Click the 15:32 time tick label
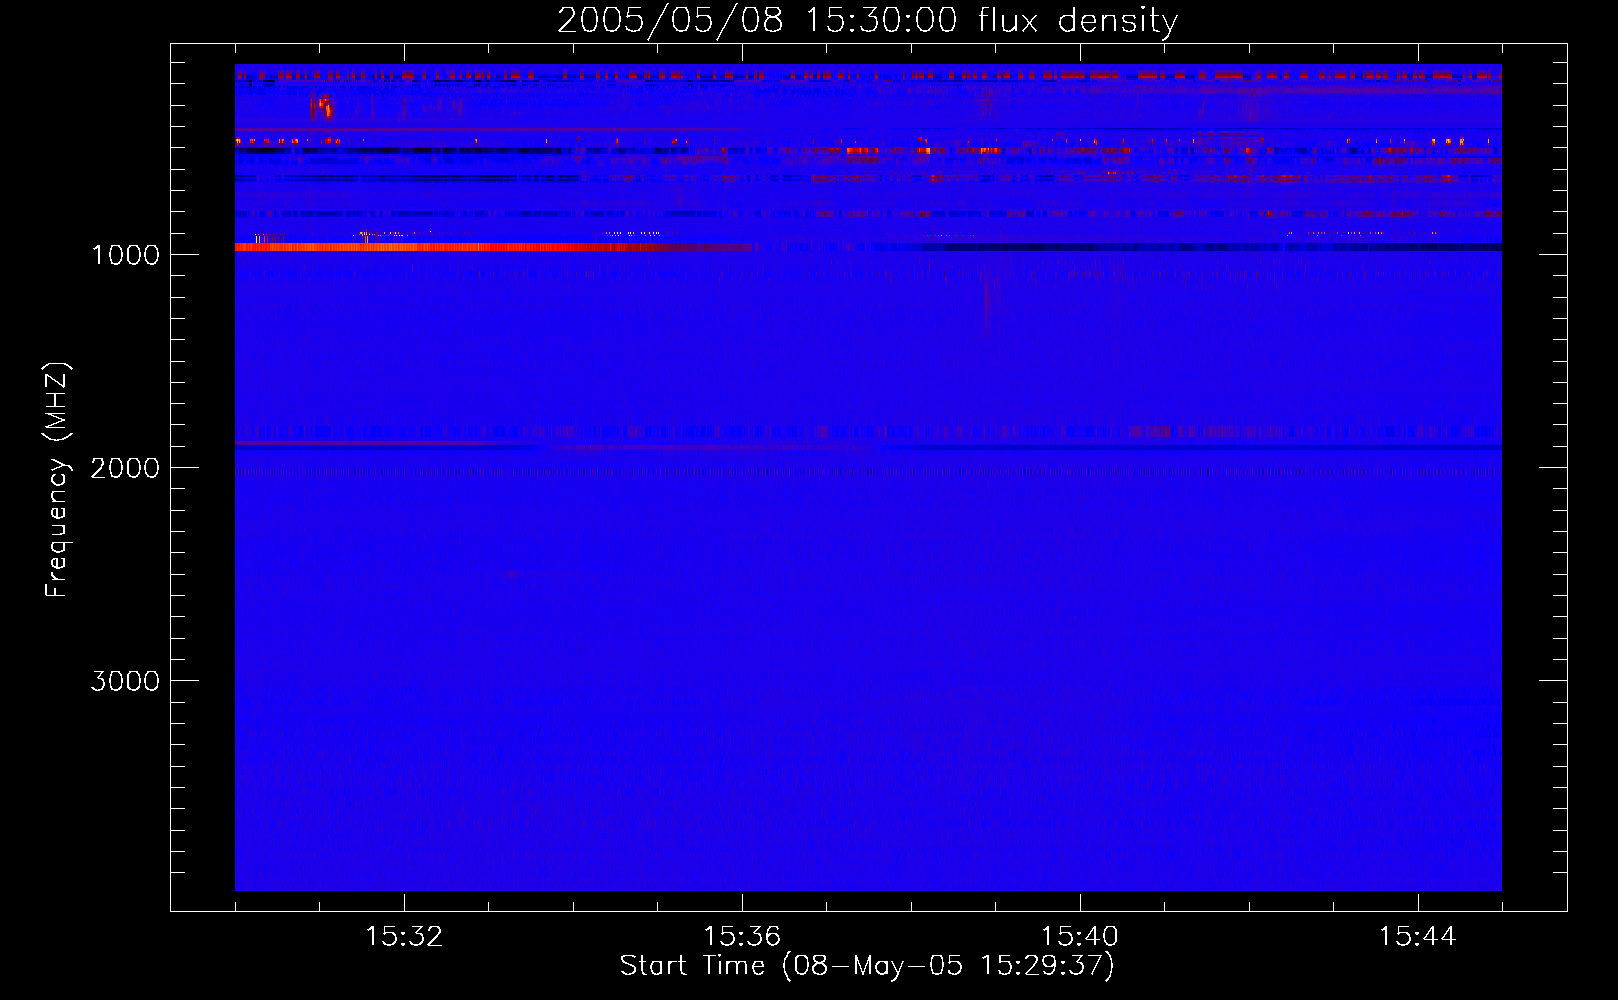The height and width of the screenshot is (1000, 1618). click(404, 937)
